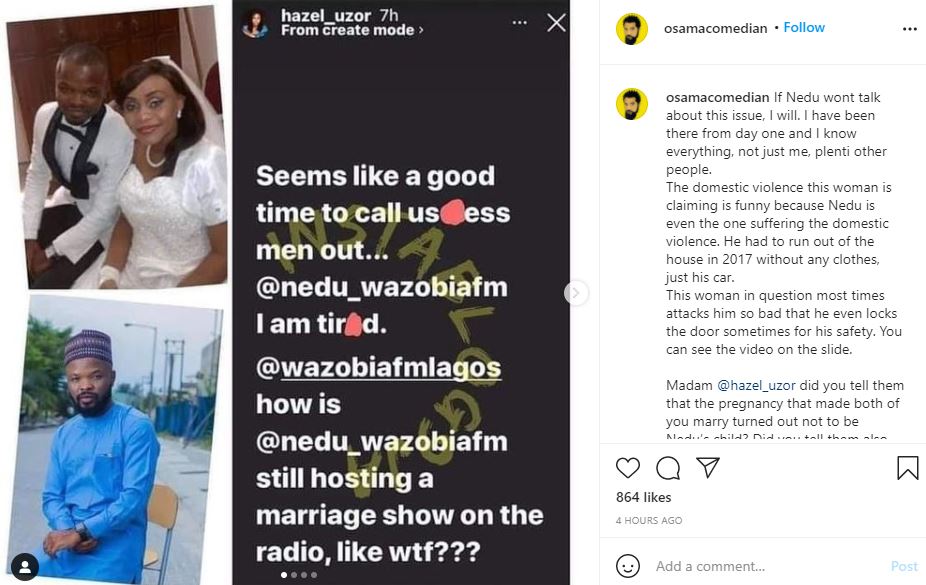Save post with bookmark icon
The width and height of the screenshot is (926, 585).
(x=907, y=468)
